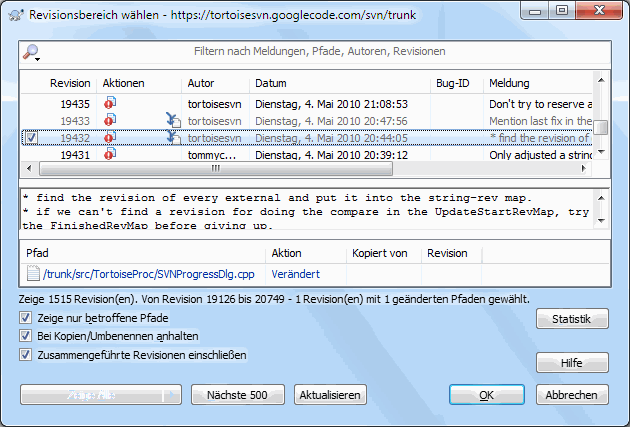Click modified action icon of revision 19432

(110, 137)
